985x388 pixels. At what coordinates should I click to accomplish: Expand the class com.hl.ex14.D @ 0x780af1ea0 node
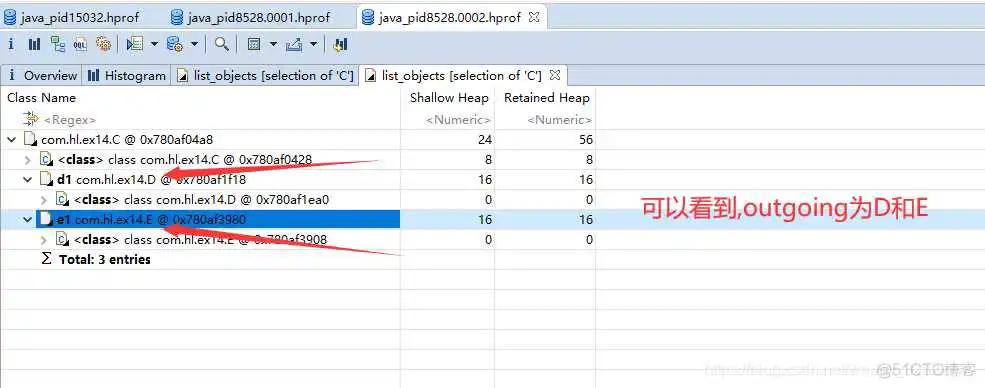pyautogui.click(x=44, y=200)
